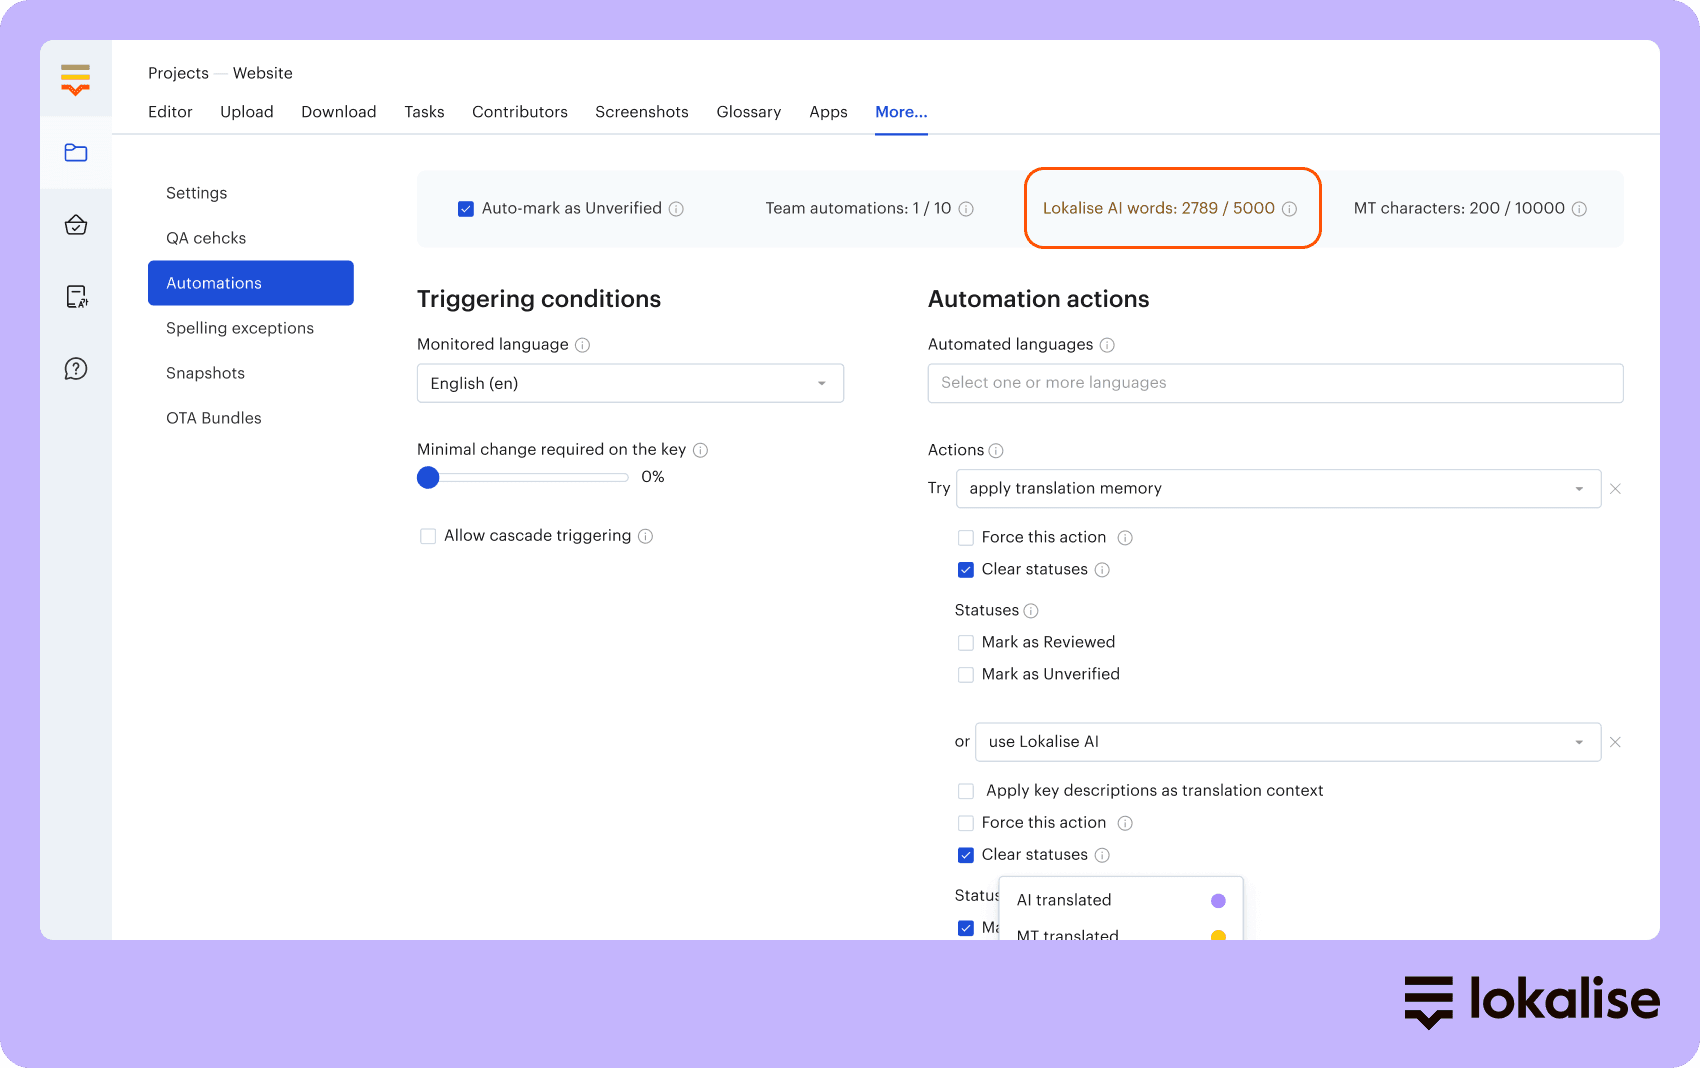
Task: Remove the apply translation memory action
Action: (x=1615, y=489)
